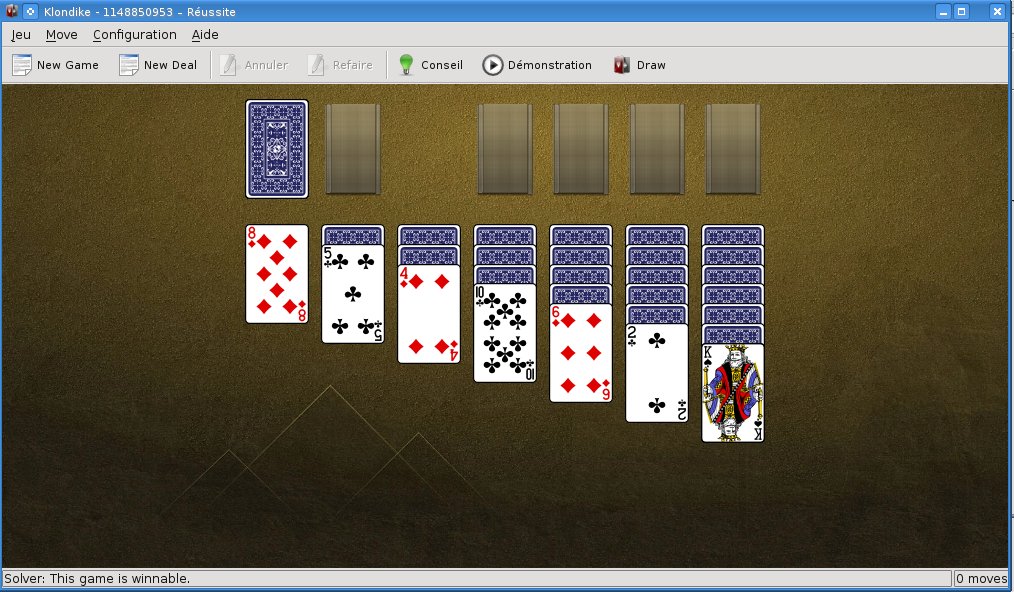Select the 6 of diamonds card
This screenshot has width=1014, height=592.
[581, 353]
